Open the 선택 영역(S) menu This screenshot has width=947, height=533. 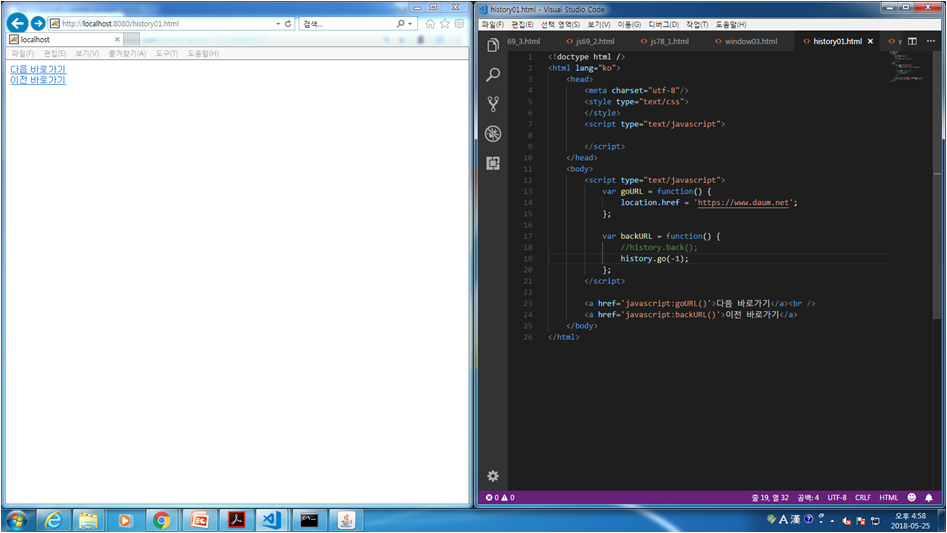pyautogui.click(x=560, y=25)
